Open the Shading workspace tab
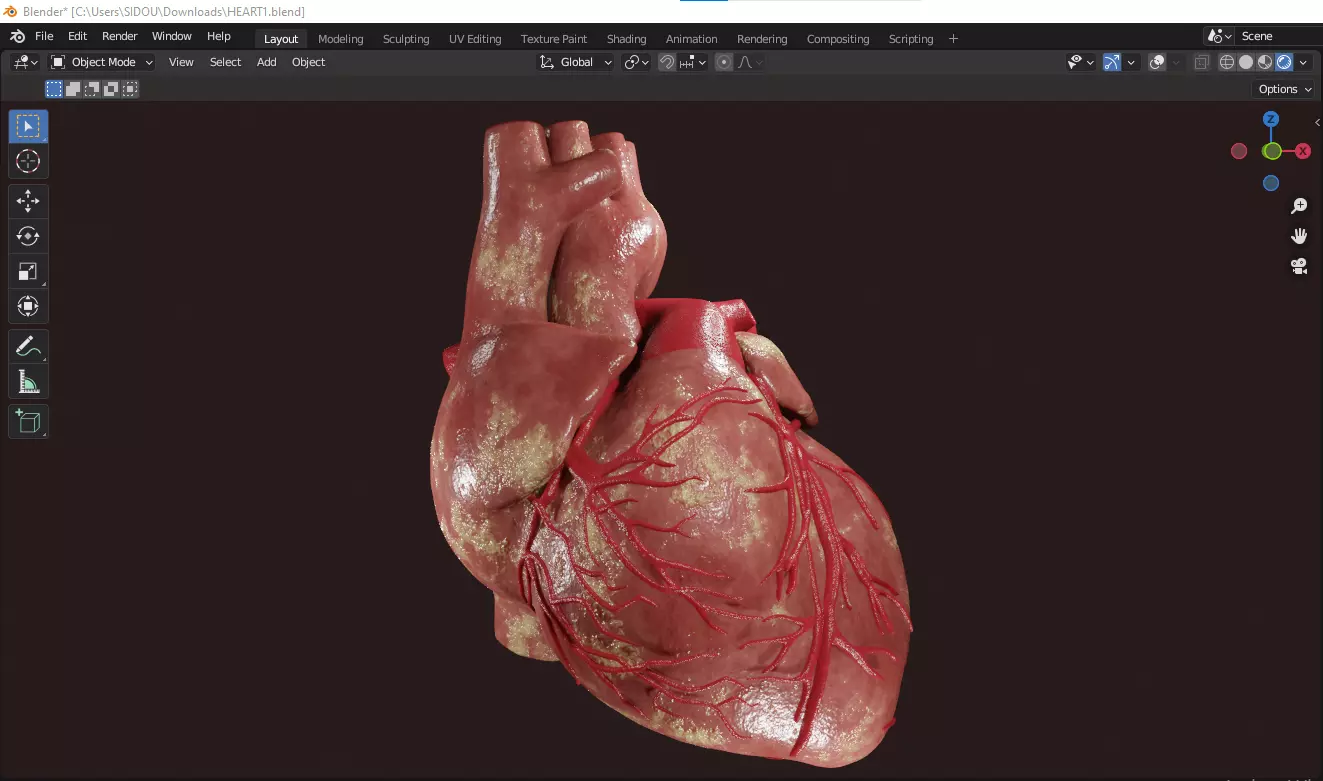Viewport: 1323px width, 781px height. pos(626,39)
